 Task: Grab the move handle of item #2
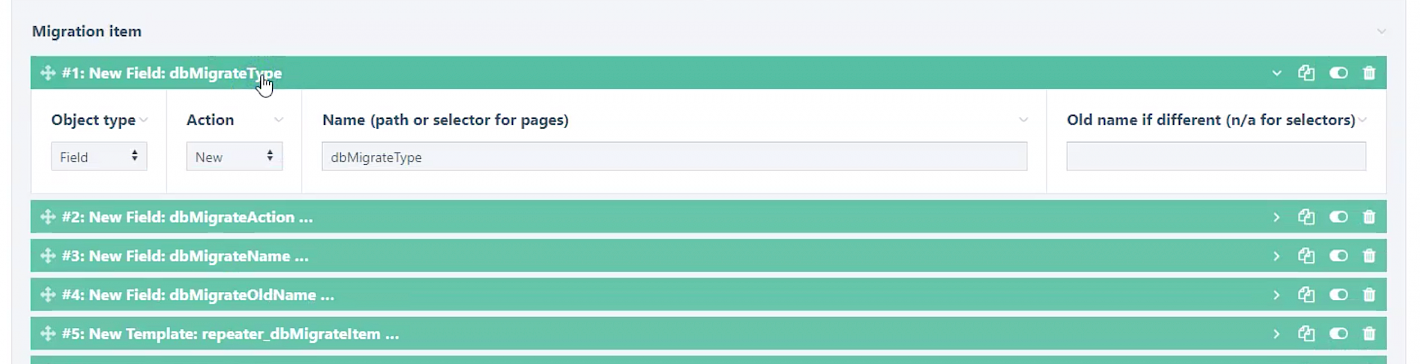[x=47, y=217]
